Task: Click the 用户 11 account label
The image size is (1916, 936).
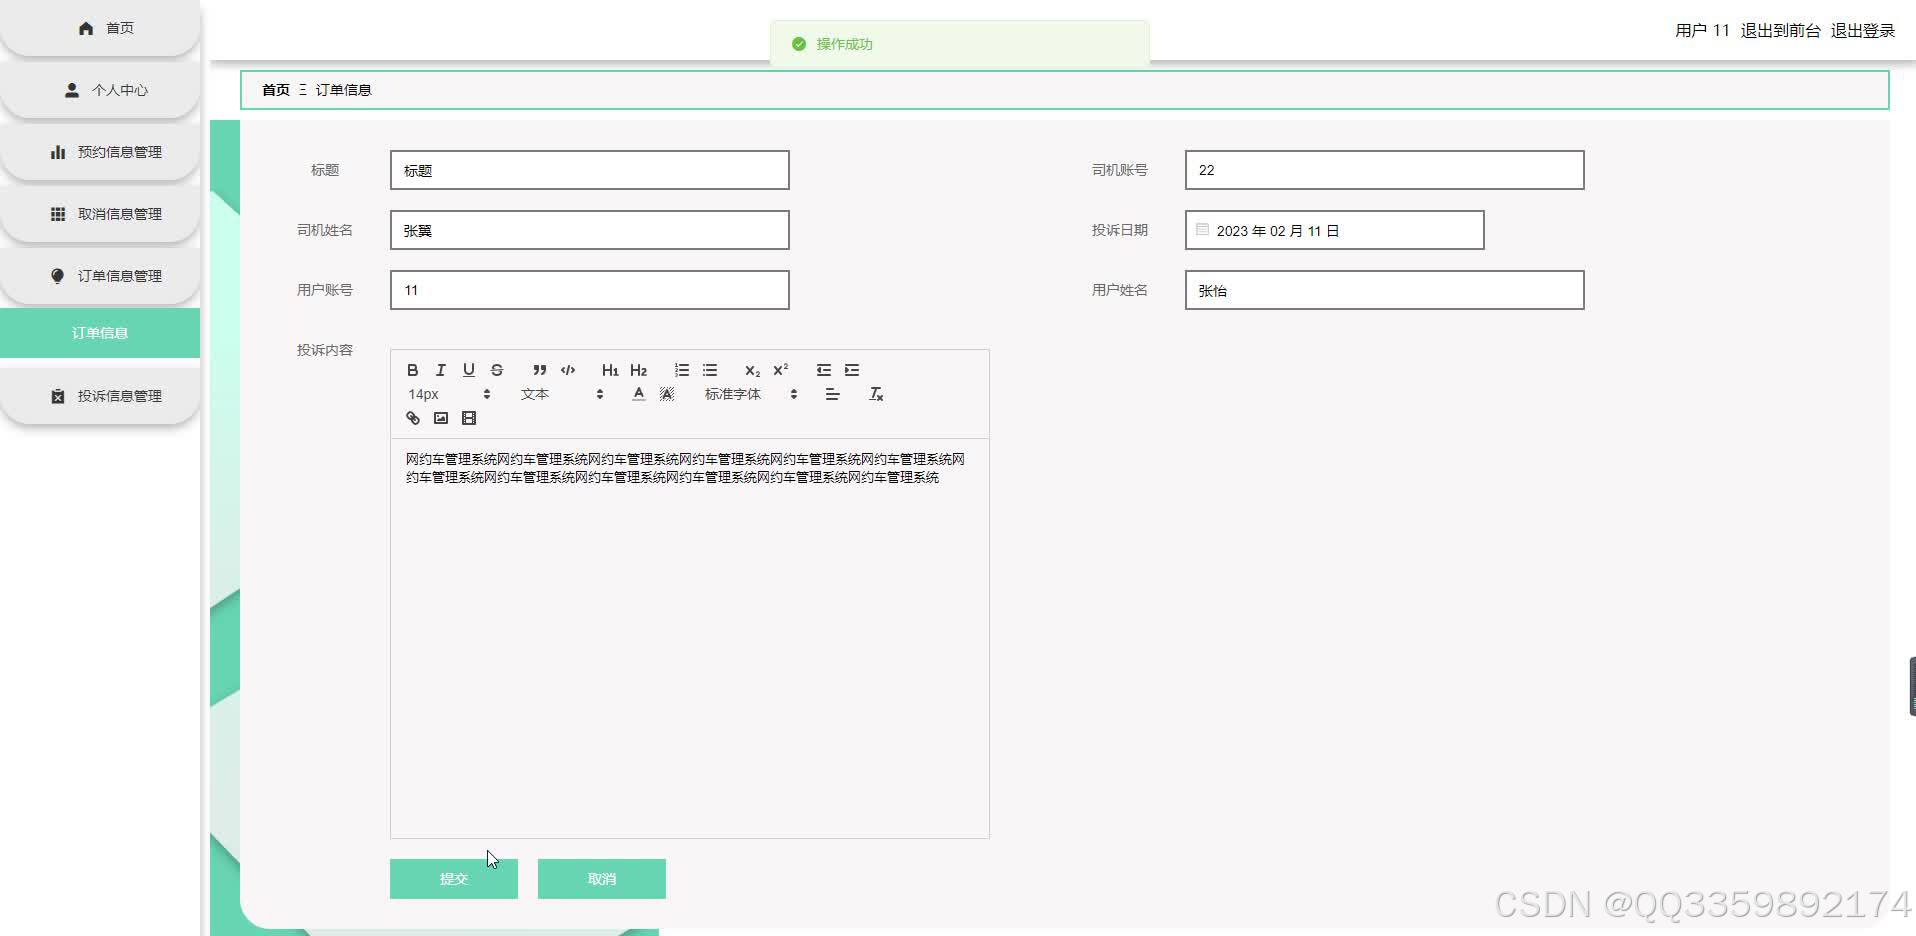Action: click(x=1702, y=31)
